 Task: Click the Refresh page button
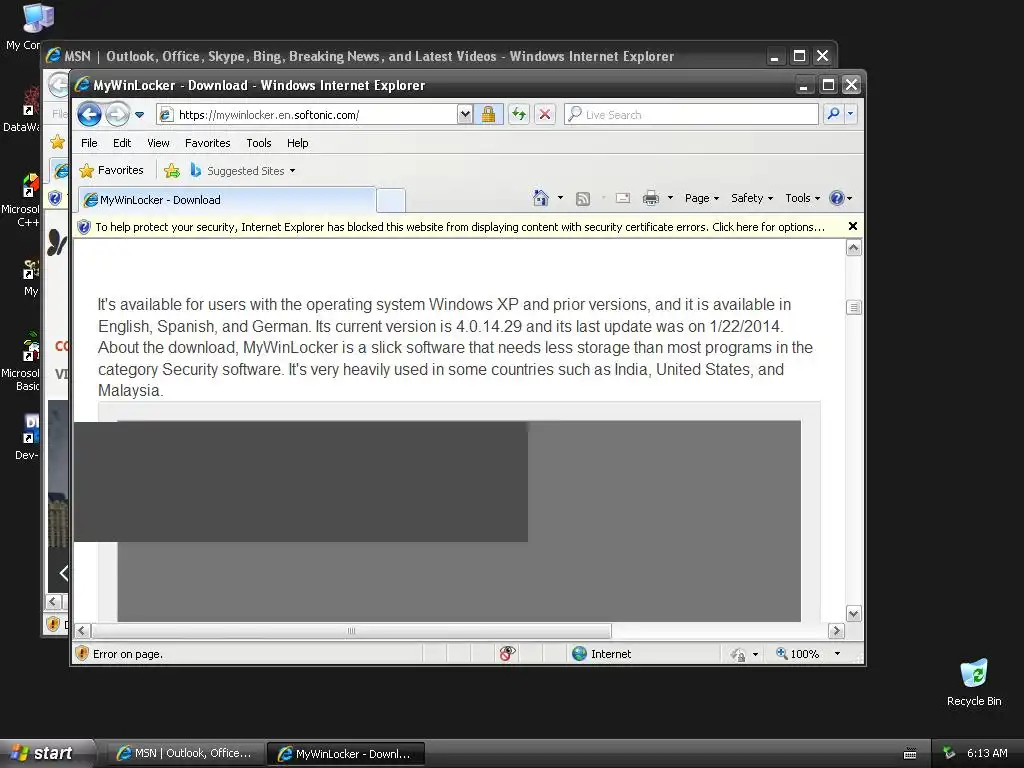[519, 115]
